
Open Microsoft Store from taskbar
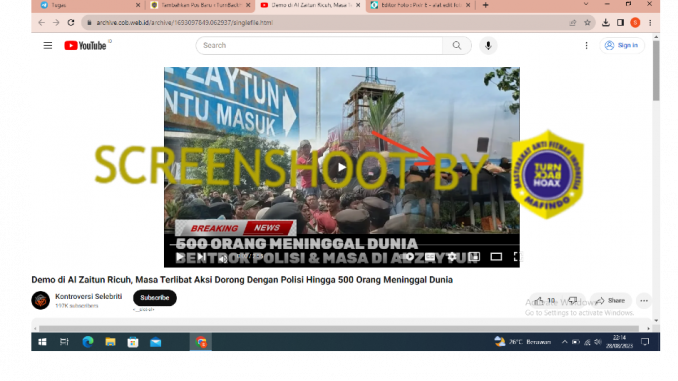coord(133,342)
